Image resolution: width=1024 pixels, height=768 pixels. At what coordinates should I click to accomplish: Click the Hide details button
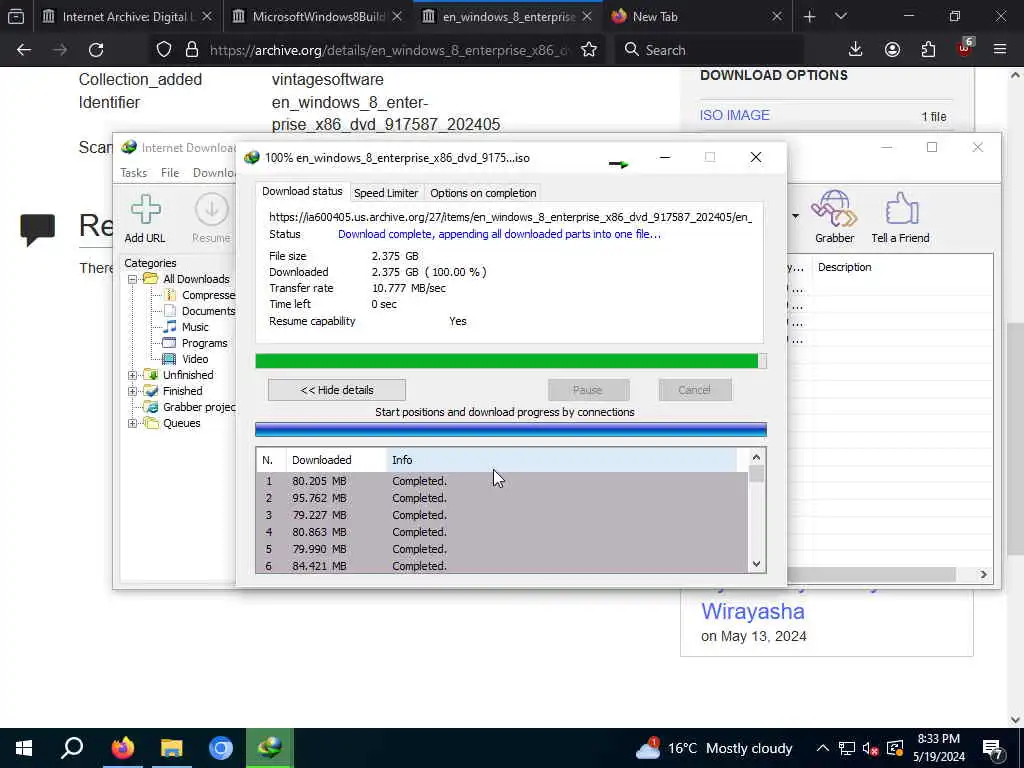337,390
